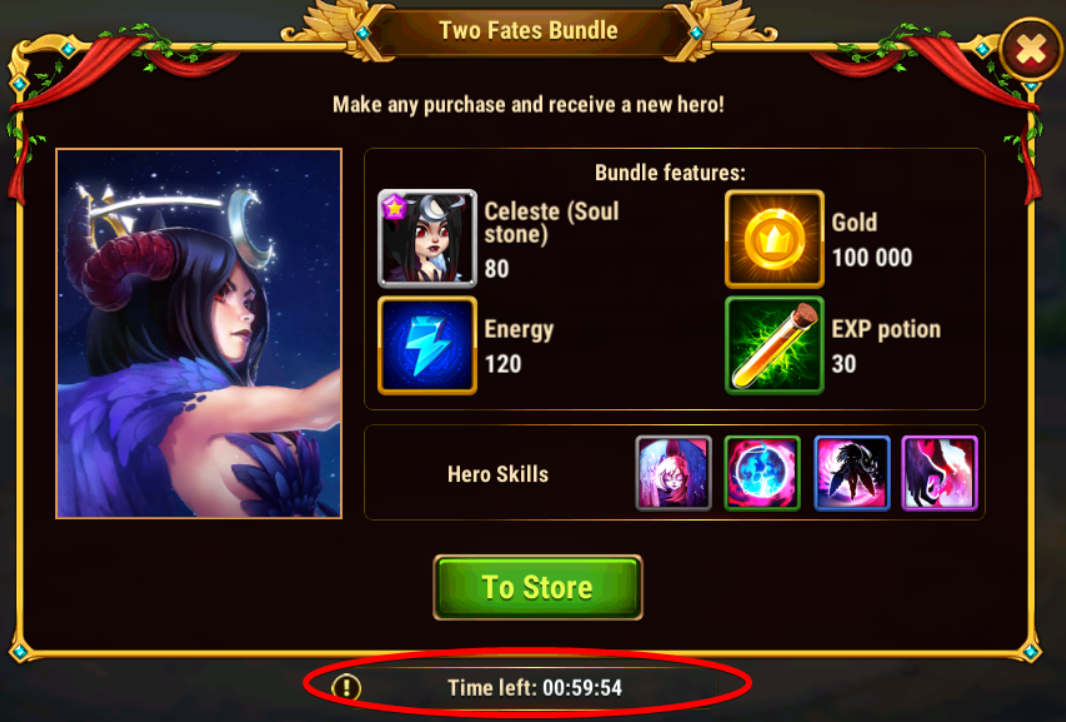Select the Gold coin icon
1066x722 pixels.
pyautogui.click(x=774, y=239)
